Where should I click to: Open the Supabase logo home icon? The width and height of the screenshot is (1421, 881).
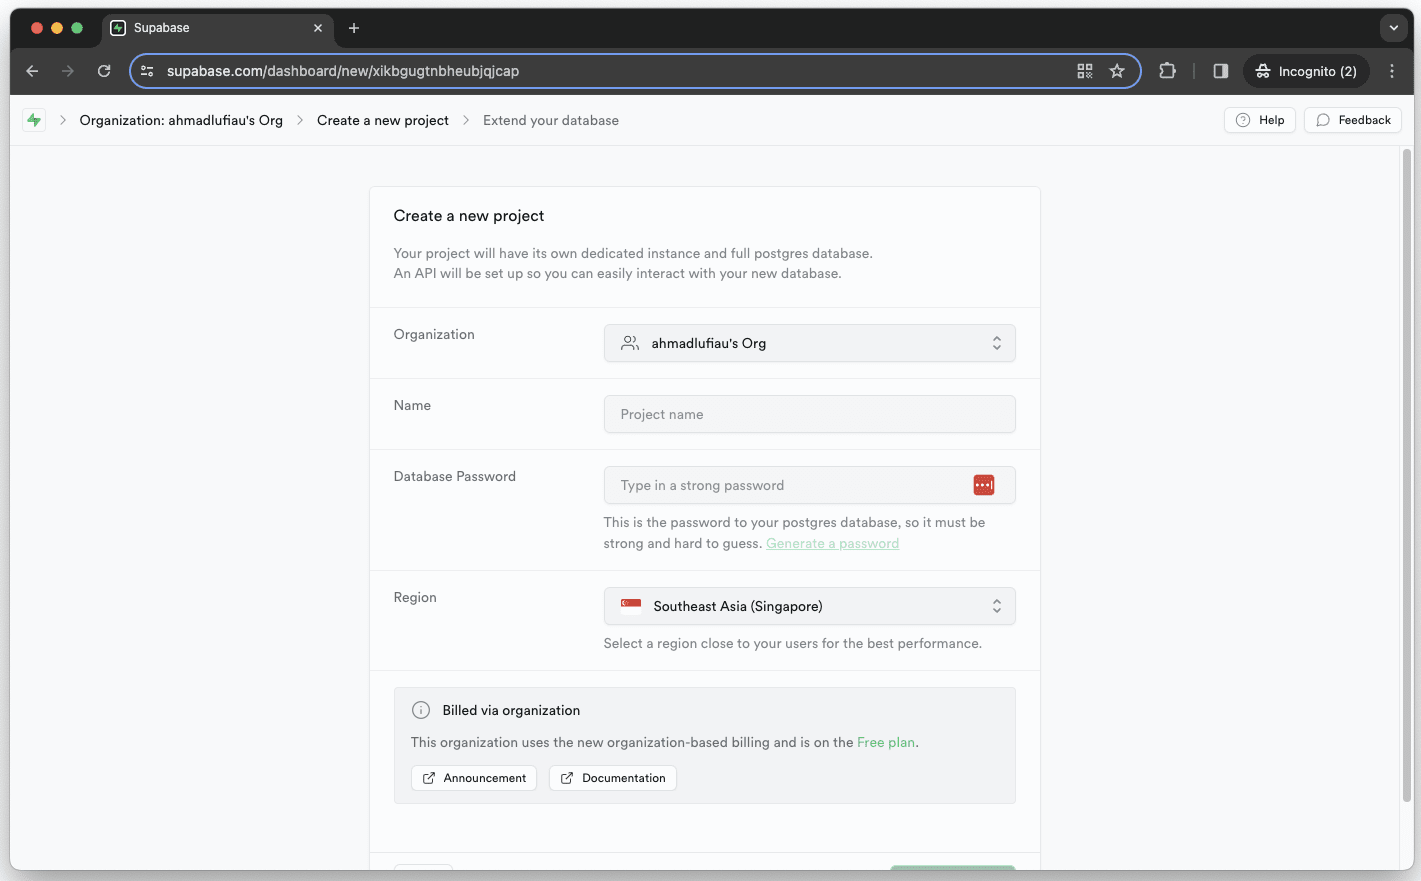click(34, 120)
